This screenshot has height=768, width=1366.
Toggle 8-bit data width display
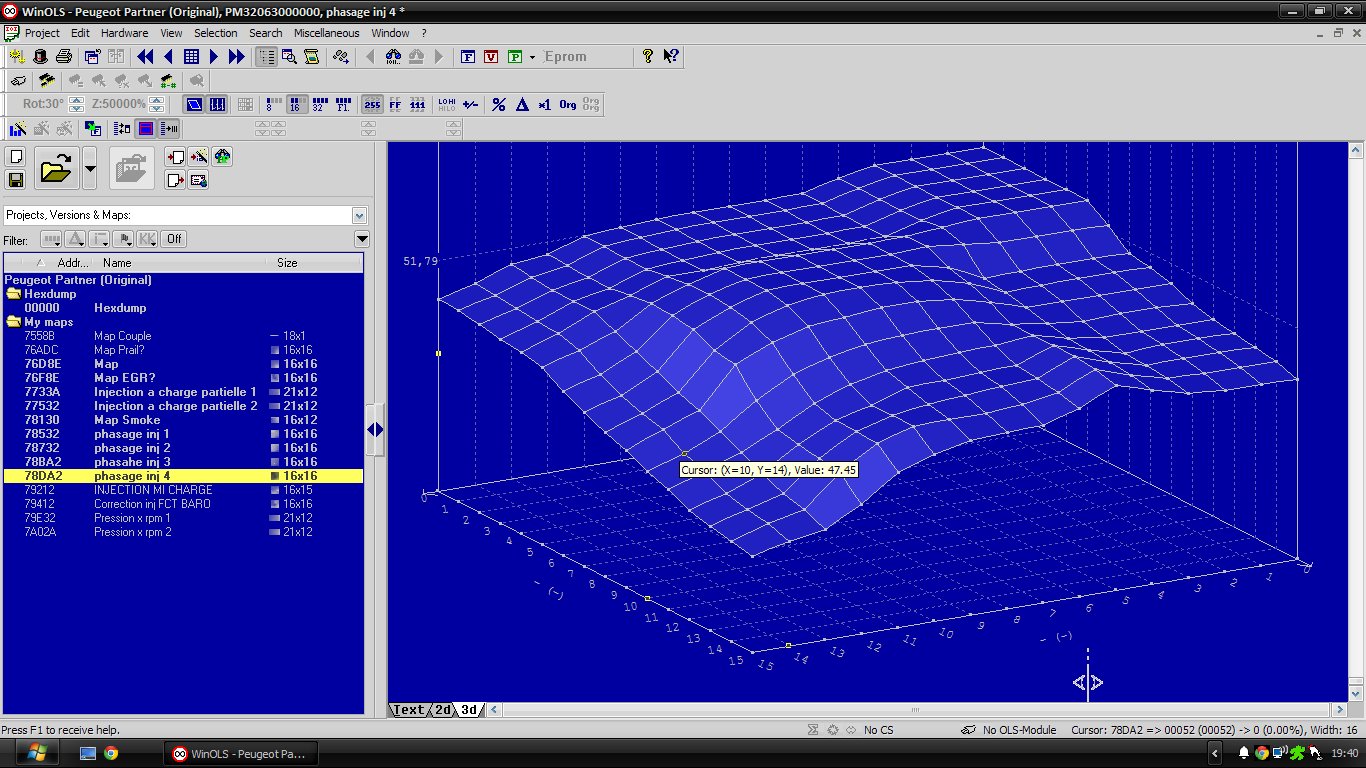(274, 105)
